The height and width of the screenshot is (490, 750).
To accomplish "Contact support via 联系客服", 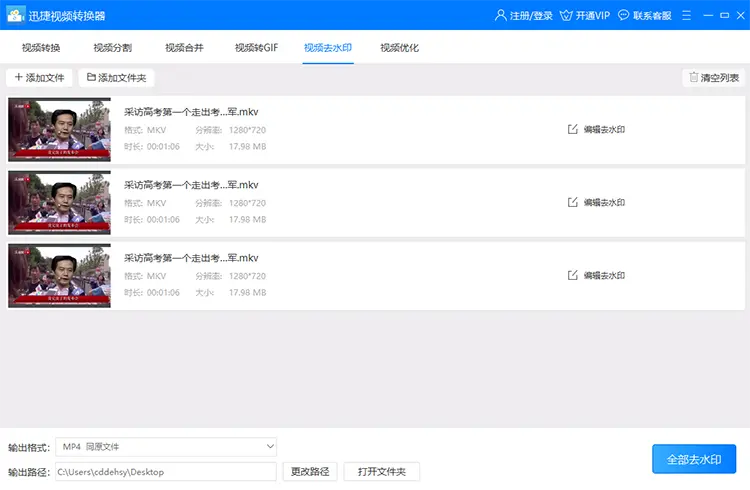I will 644,15.
